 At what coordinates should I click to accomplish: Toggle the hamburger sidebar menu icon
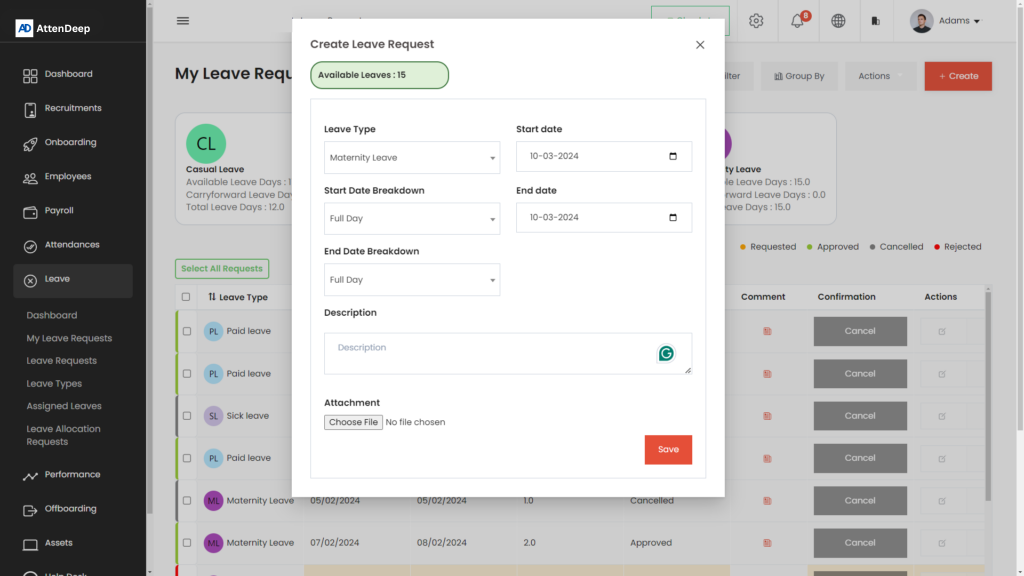pyautogui.click(x=182, y=21)
